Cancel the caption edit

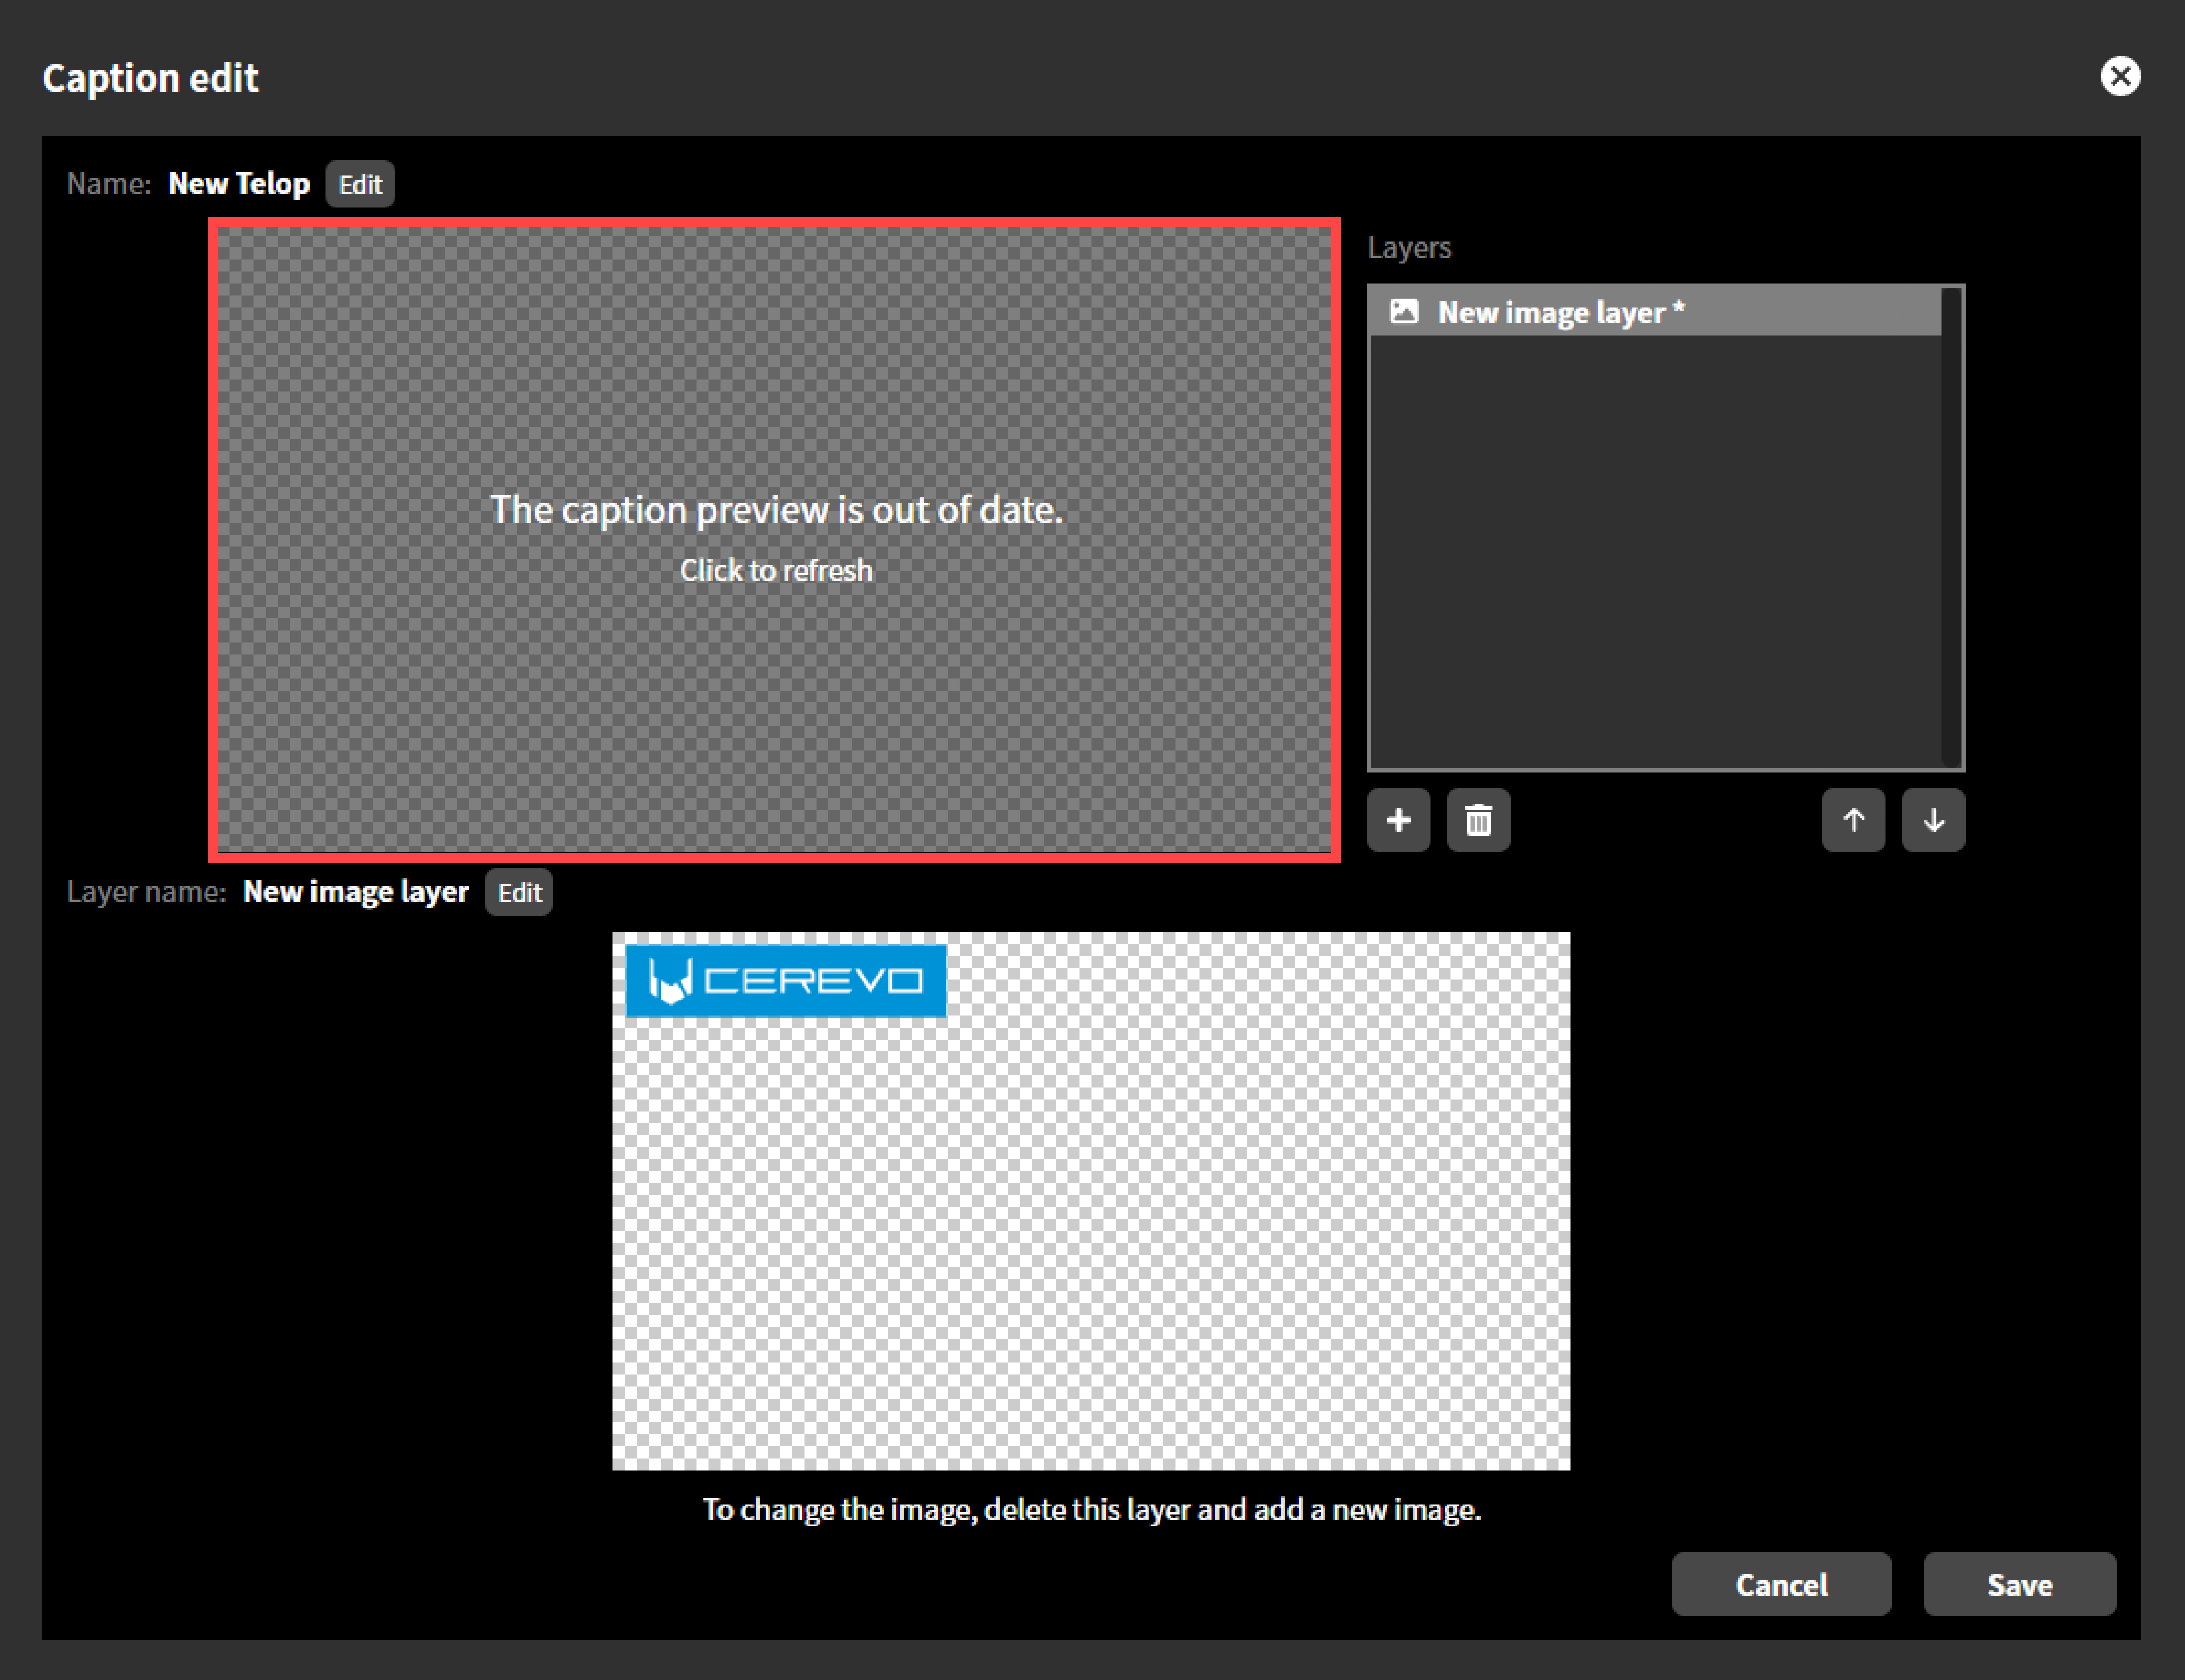point(1781,1584)
